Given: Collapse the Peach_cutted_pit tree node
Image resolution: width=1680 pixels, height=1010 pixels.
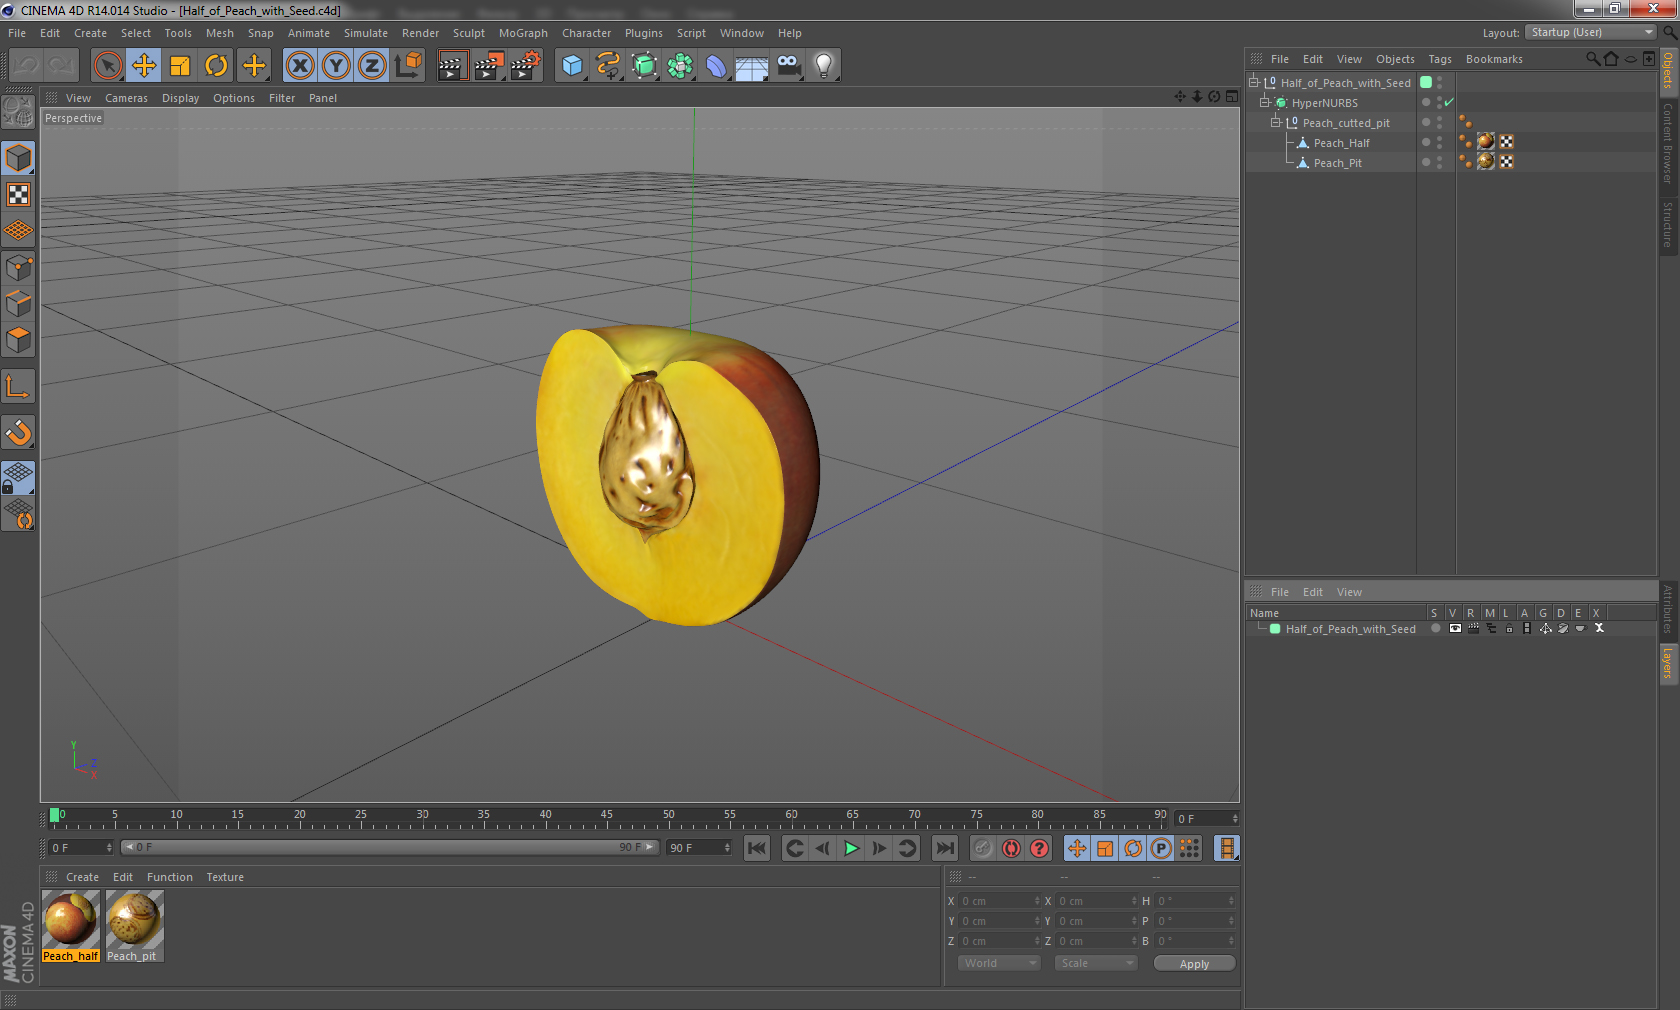Looking at the screenshot, I should (x=1275, y=122).
